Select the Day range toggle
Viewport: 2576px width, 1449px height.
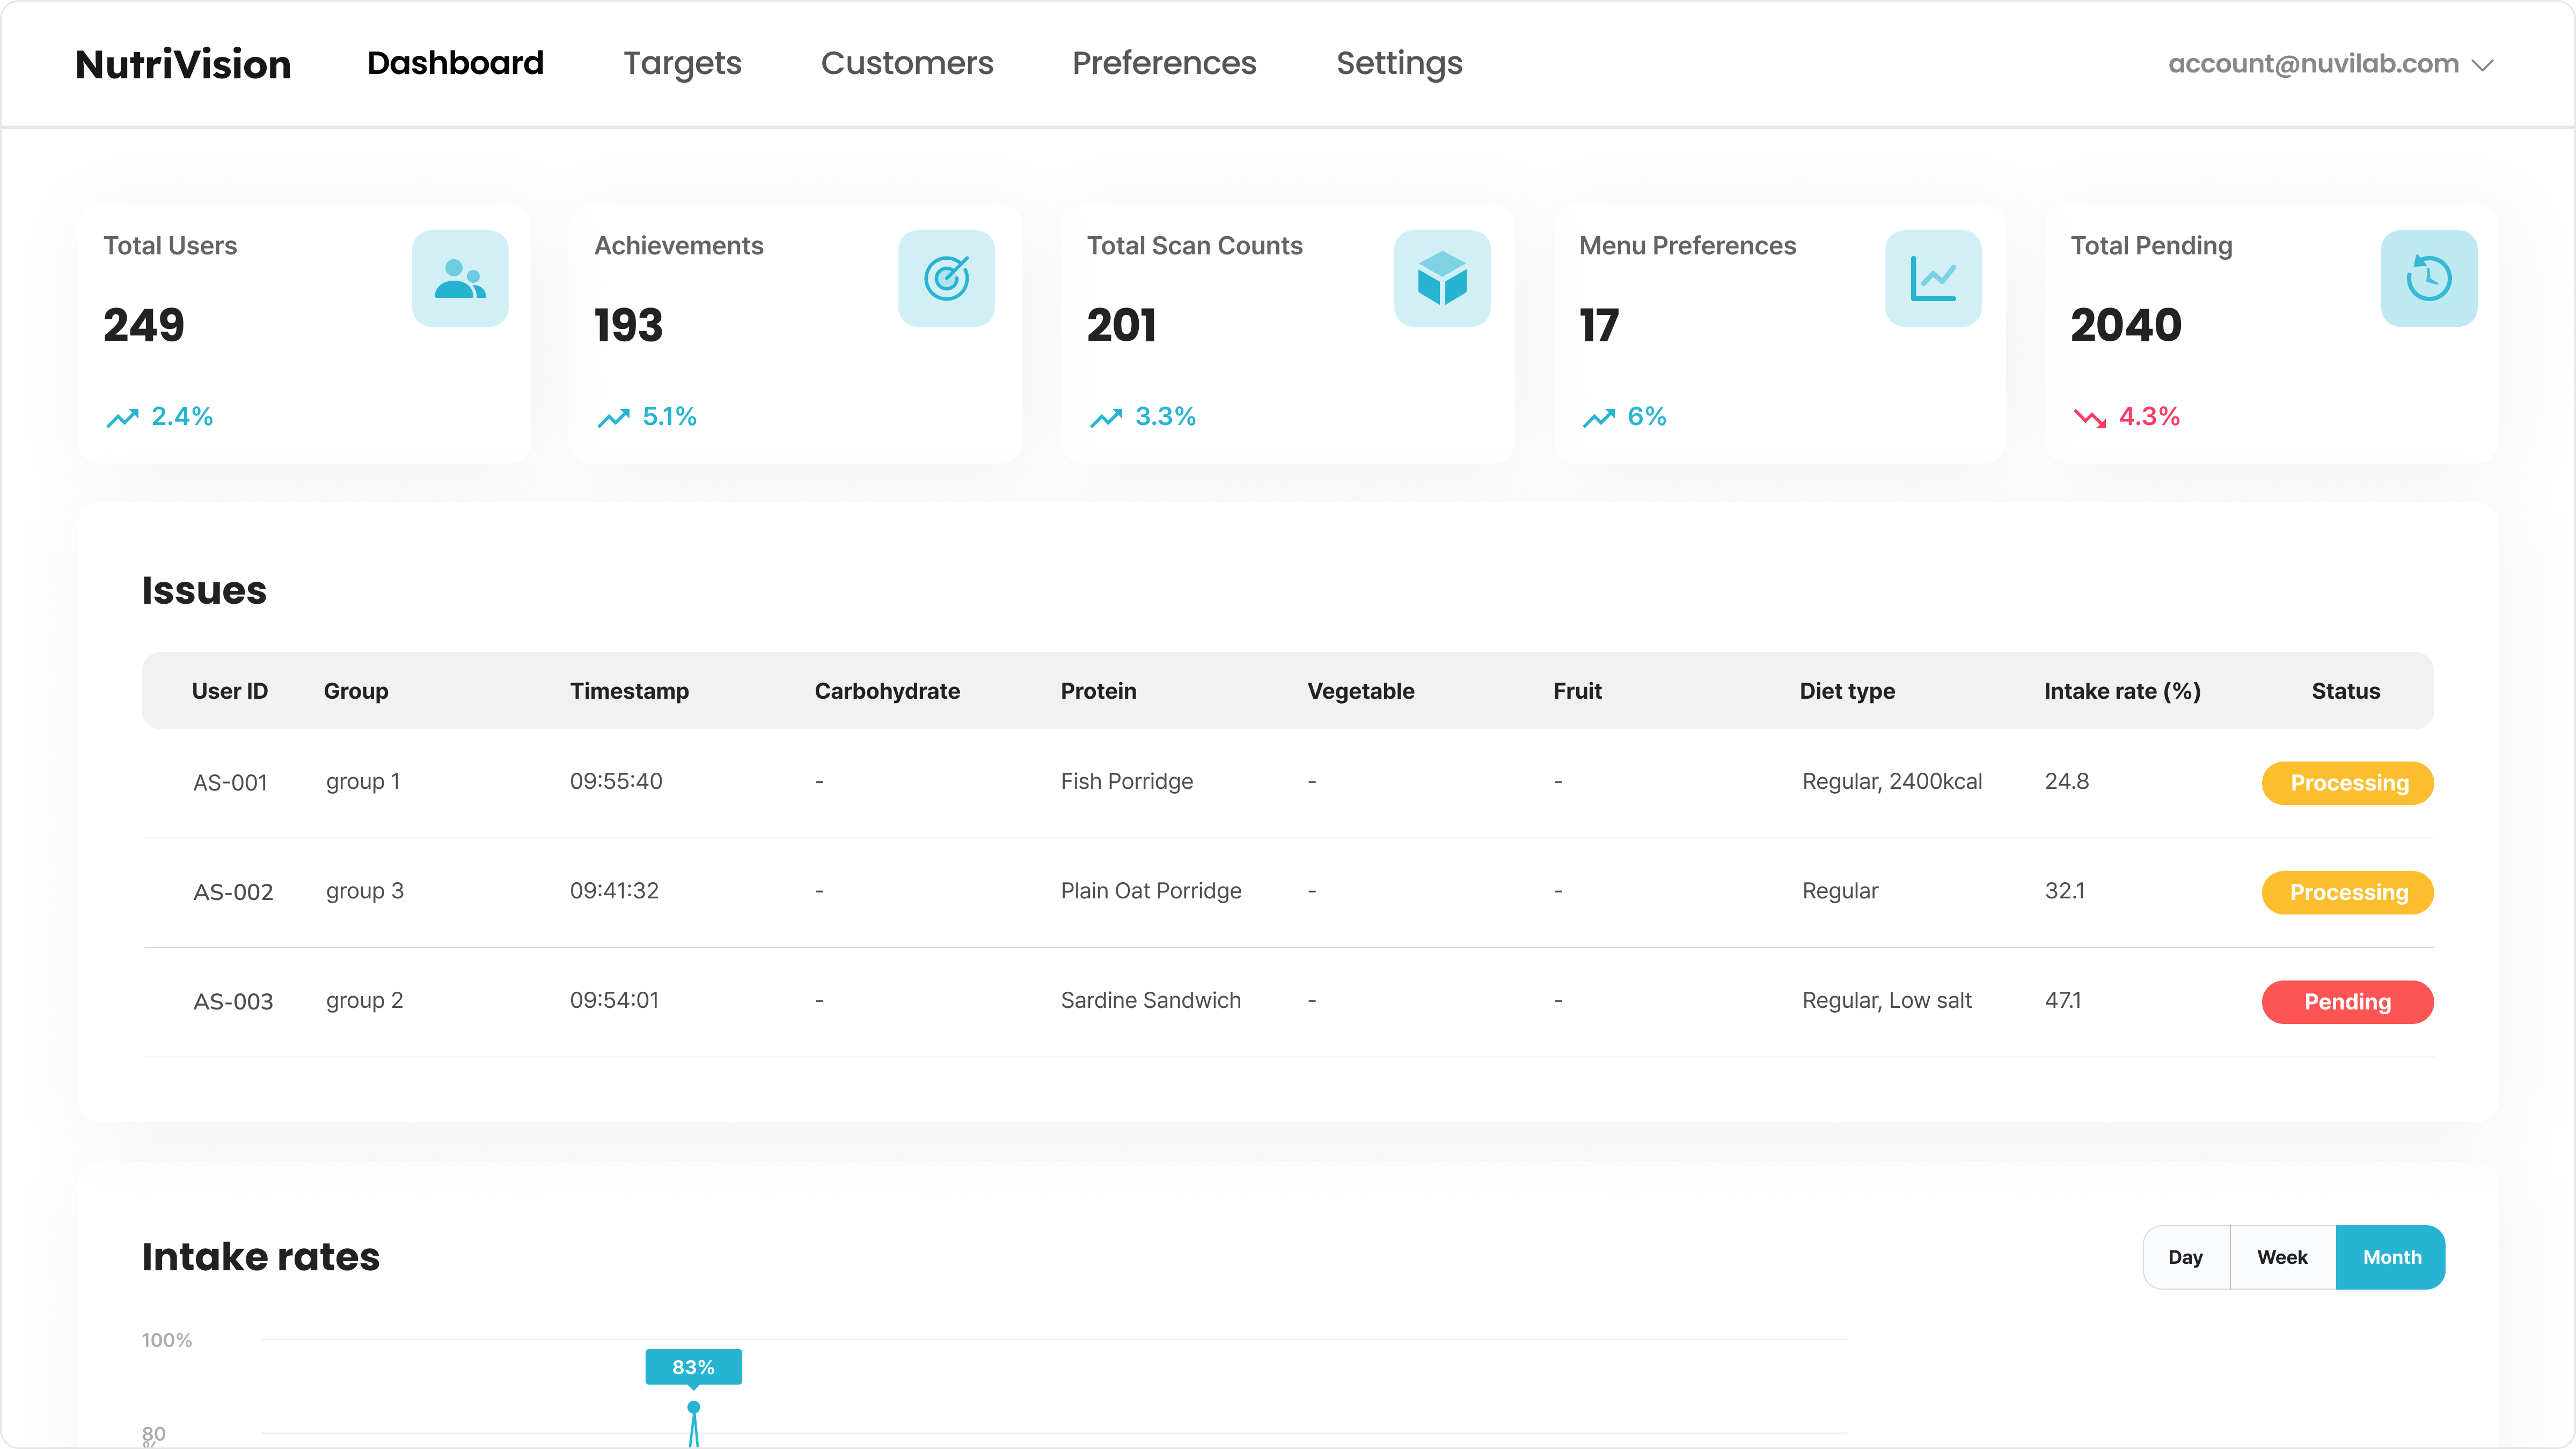coord(2186,1257)
